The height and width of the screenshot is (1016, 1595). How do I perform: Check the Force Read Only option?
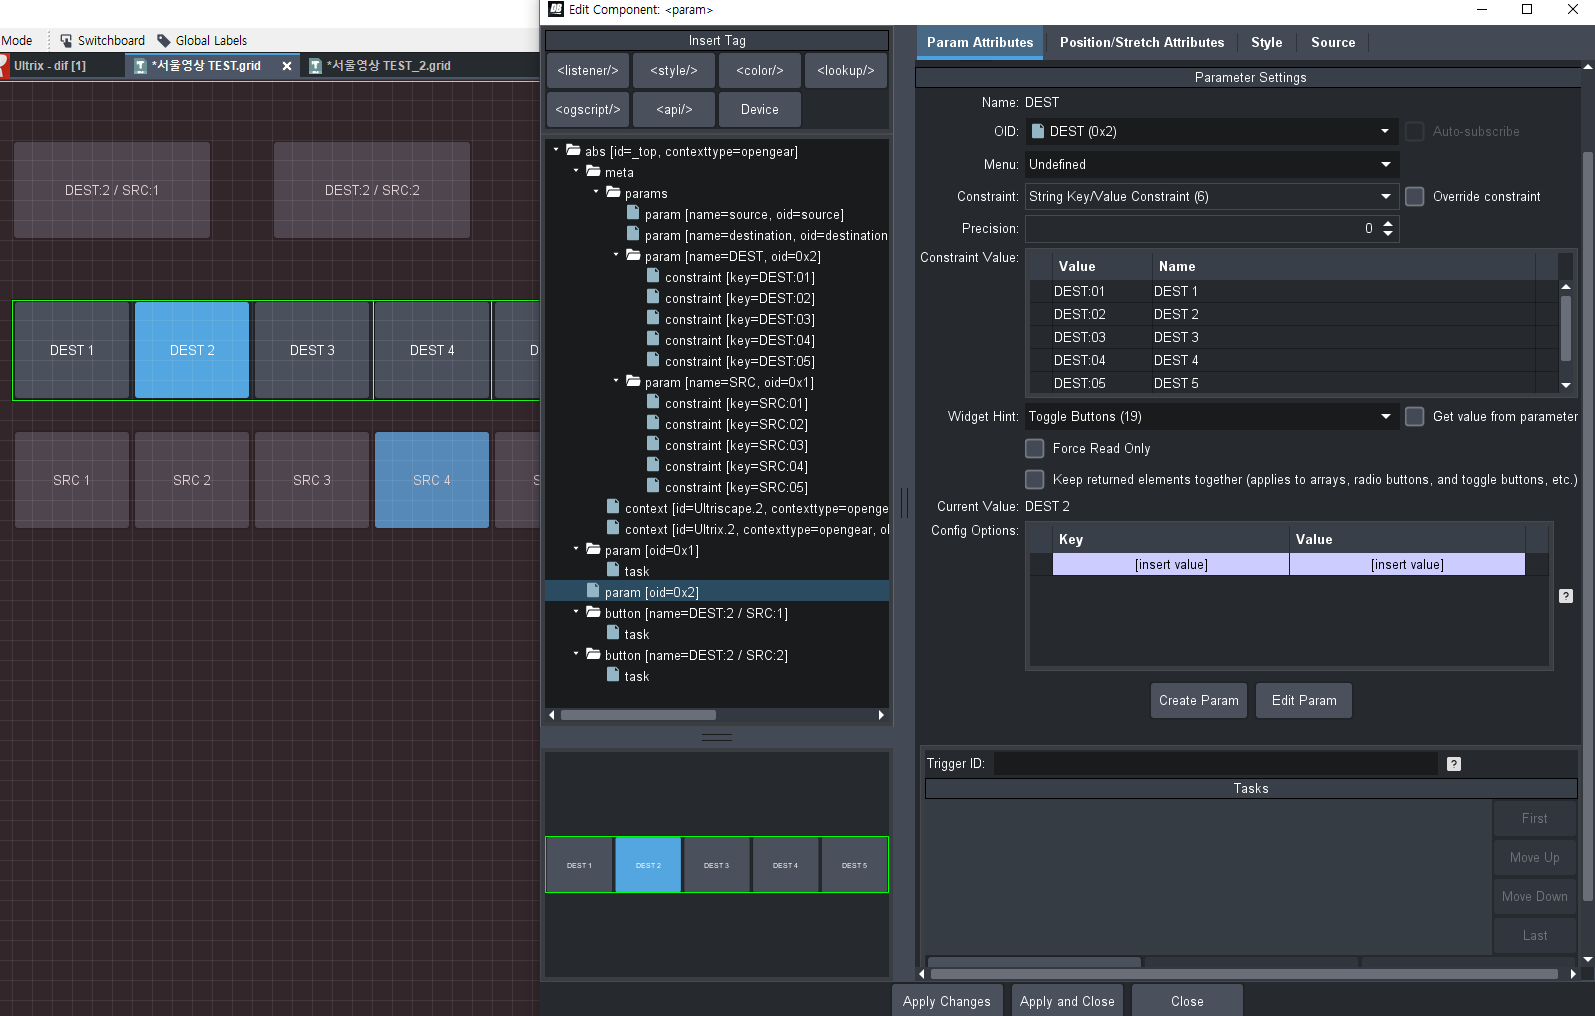(1035, 449)
